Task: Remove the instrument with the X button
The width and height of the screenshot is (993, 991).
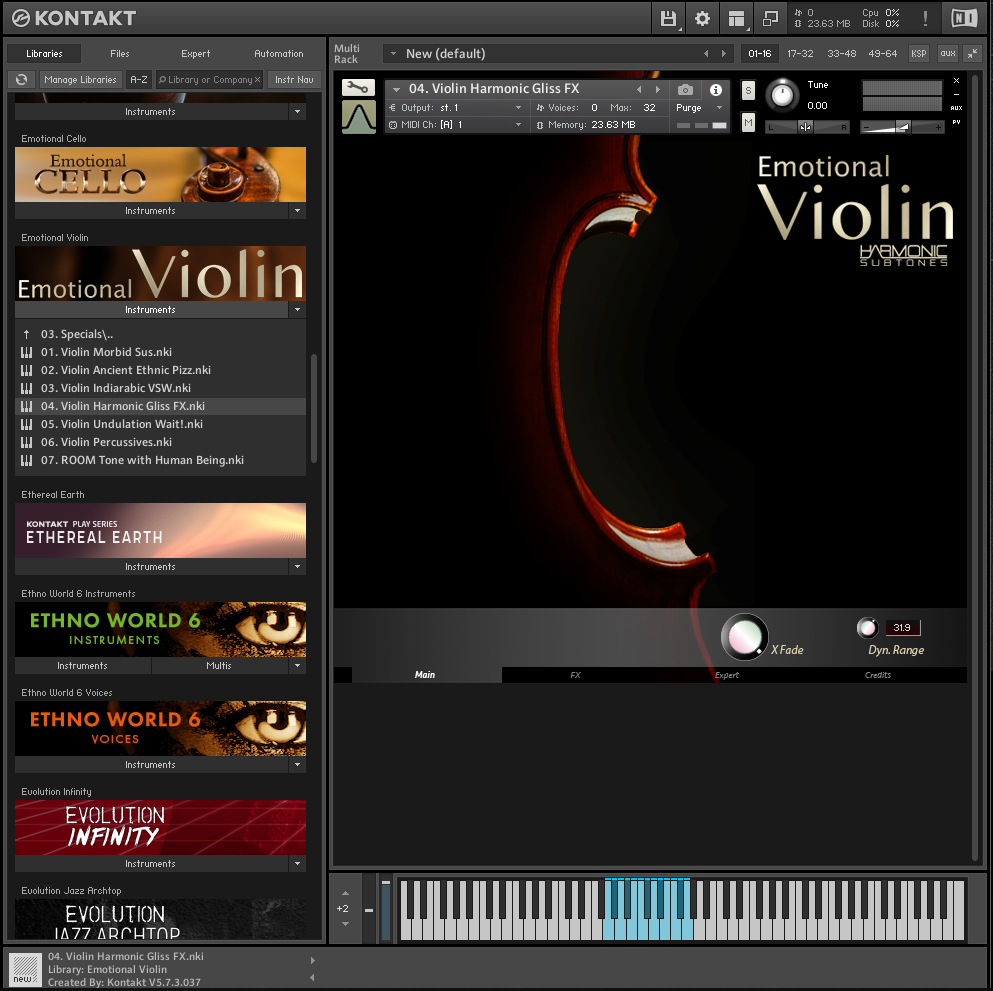Action: pyautogui.click(x=956, y=81)
